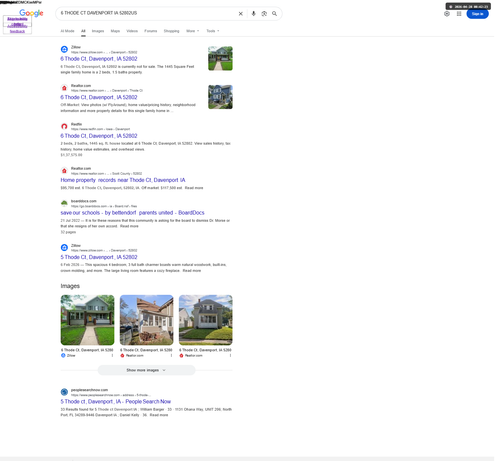Click the Images section heading

click(70, 286)
